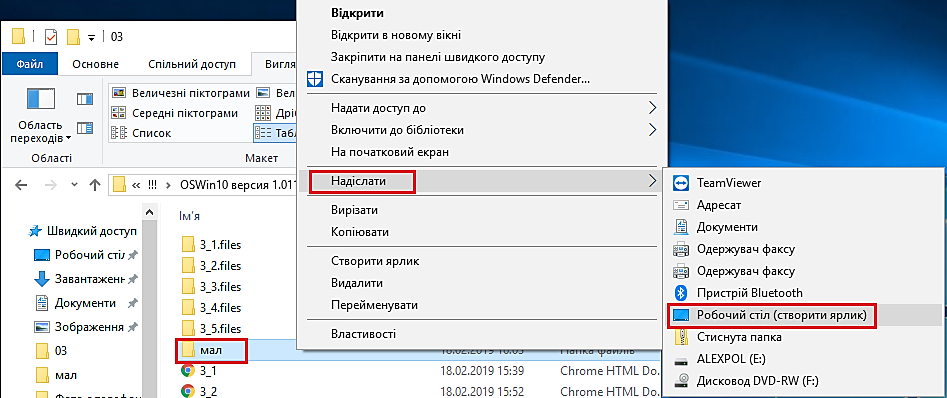The height and width of the screenshot is (398, 947).
Task: Choose Робочий стіл (створити ярлик)
Action: [x=782, y=315]
